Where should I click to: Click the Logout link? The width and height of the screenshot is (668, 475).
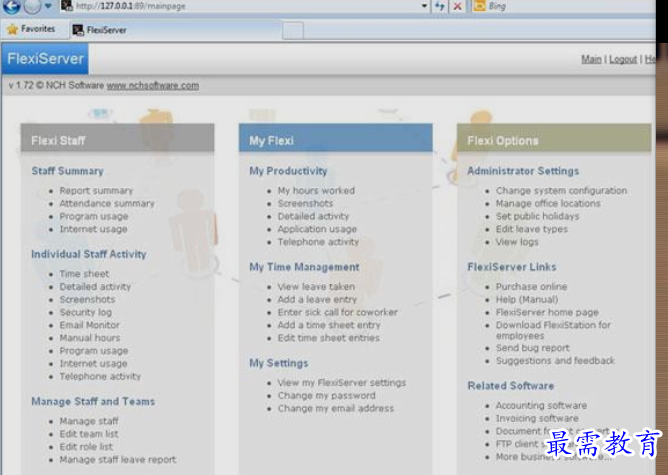[623, 59]
